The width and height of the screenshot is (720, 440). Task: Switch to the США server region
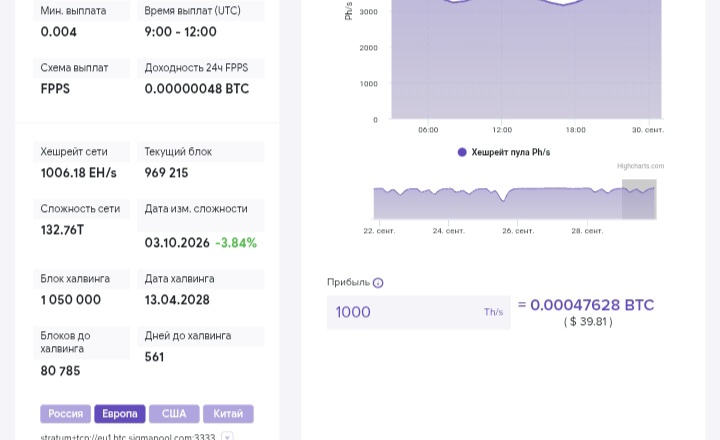(174, 414)
